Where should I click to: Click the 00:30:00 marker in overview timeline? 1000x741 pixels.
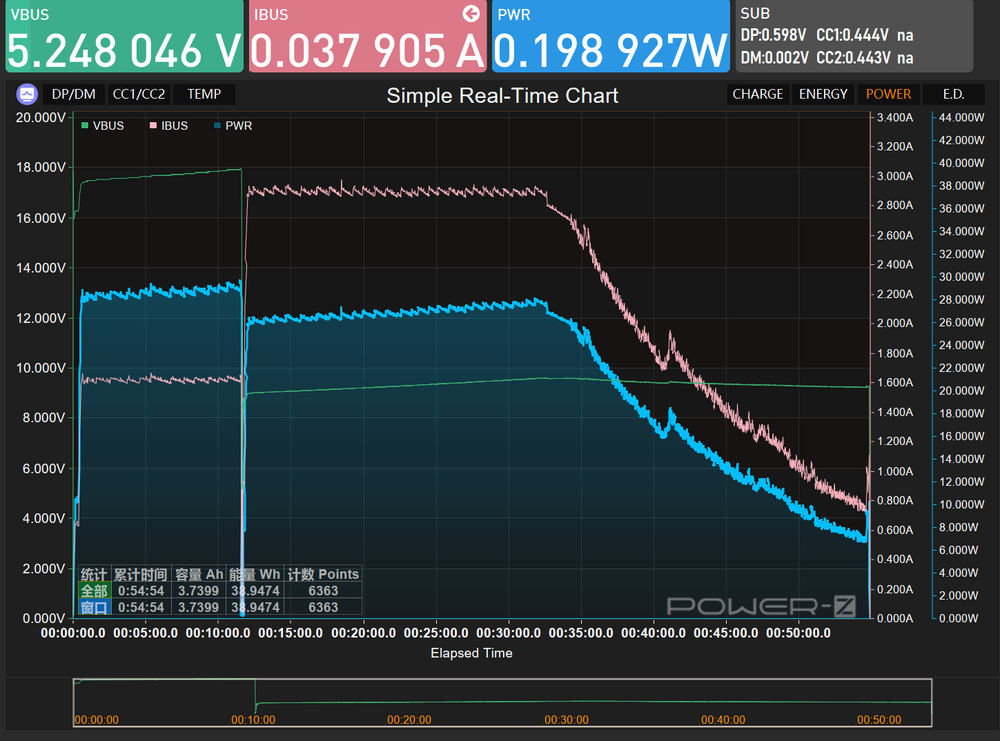point(566,720)
